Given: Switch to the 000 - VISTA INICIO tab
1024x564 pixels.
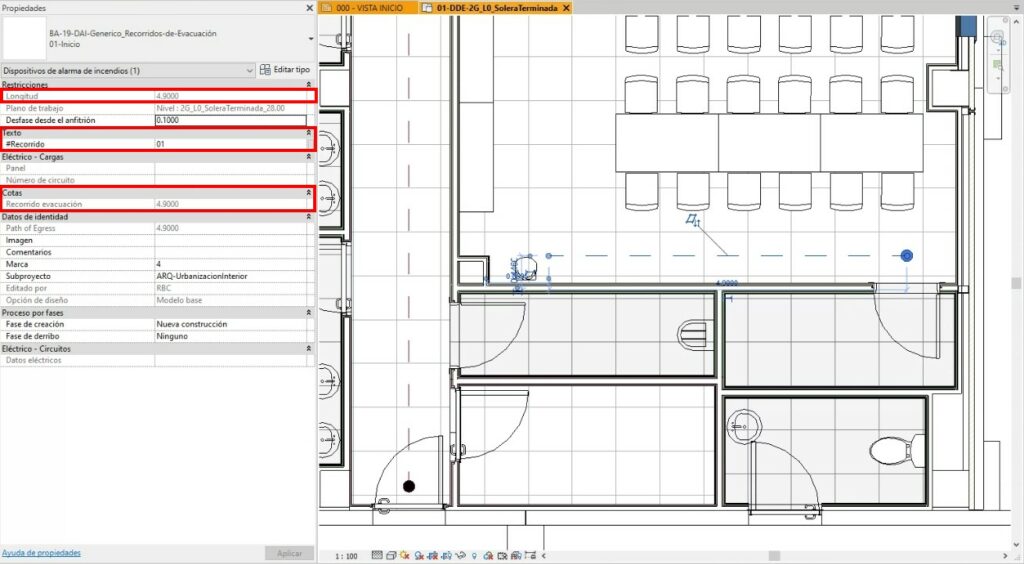Looking at the screenshot, I should click(366, 8).
